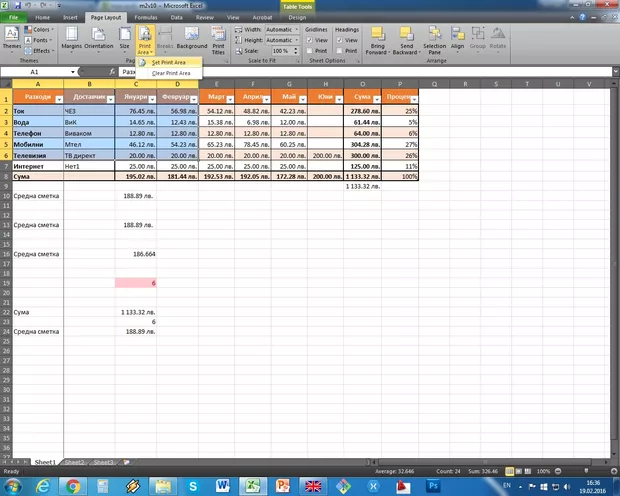620x496 pixels.
Task: Enable the Gridlines Print checkbox
Action: click(x=308, y=50)
